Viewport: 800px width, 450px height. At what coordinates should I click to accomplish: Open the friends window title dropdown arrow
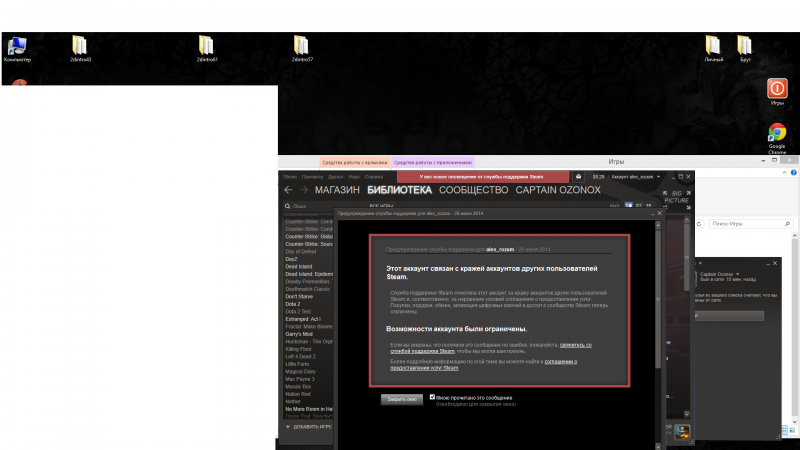point(700,263)
